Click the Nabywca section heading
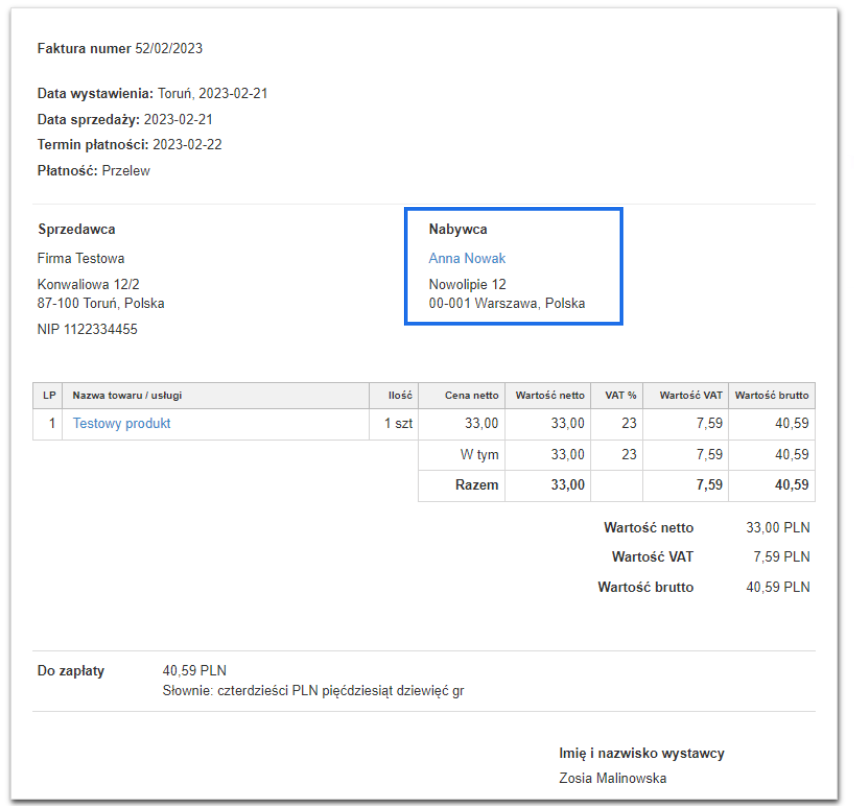The image size is (854, 806). click(x=458, y=229)
